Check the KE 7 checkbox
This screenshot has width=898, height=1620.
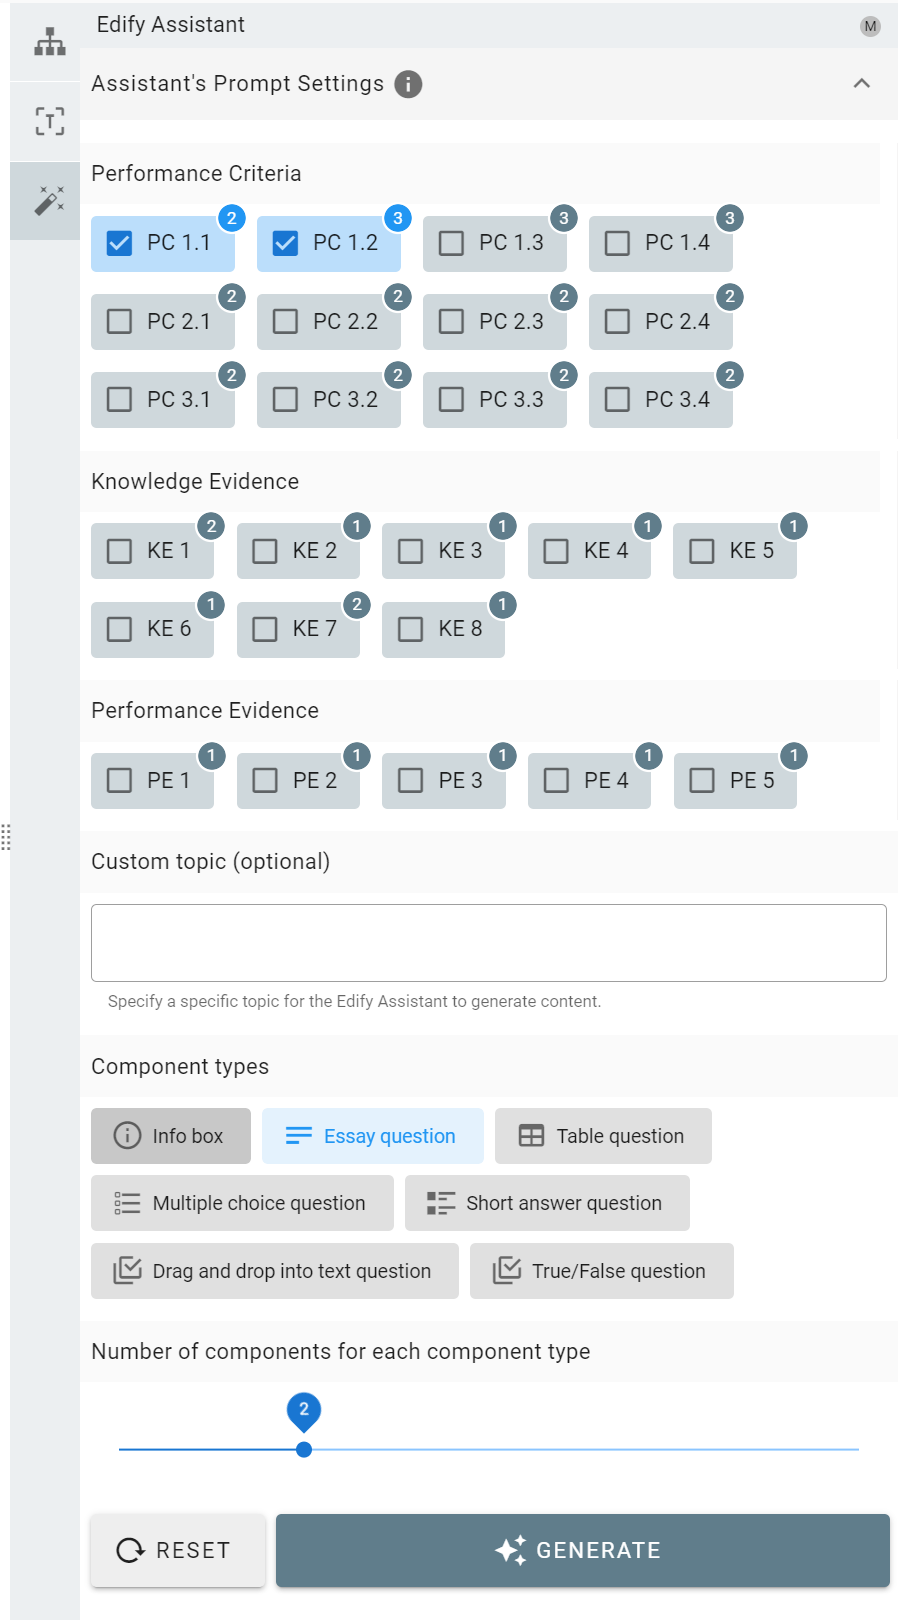[265, 629]
